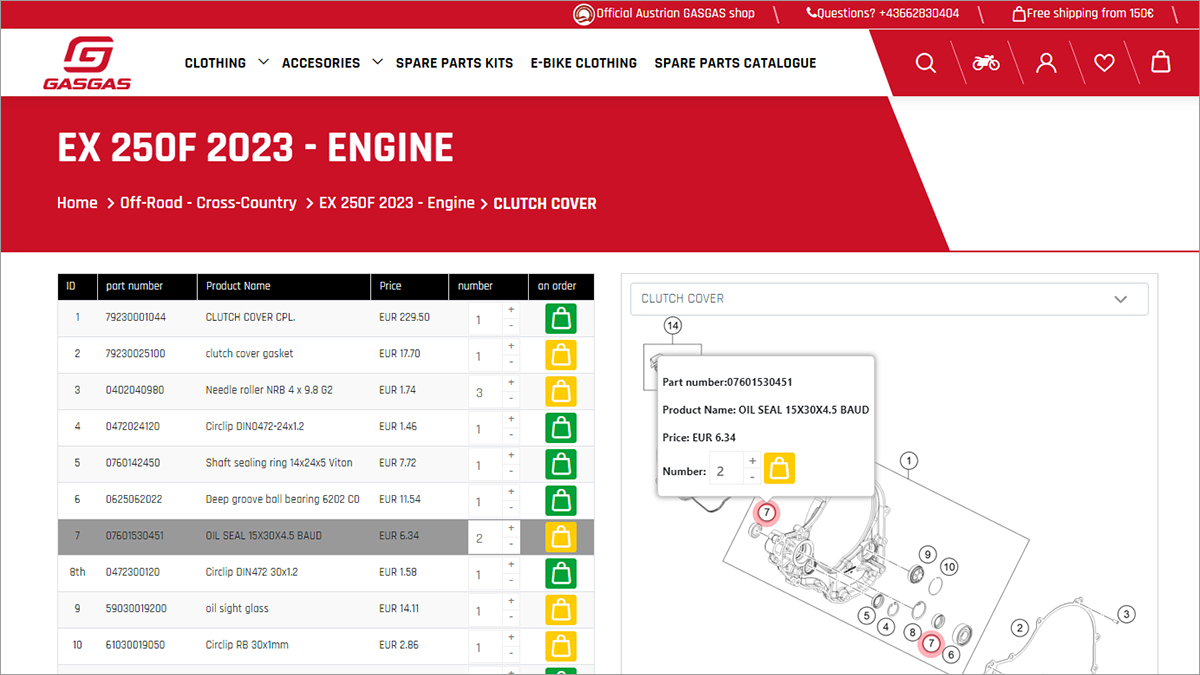Click the yellow cart button in tooltip
Screen dimensions: 1200x675
click(x=779, y=468)
